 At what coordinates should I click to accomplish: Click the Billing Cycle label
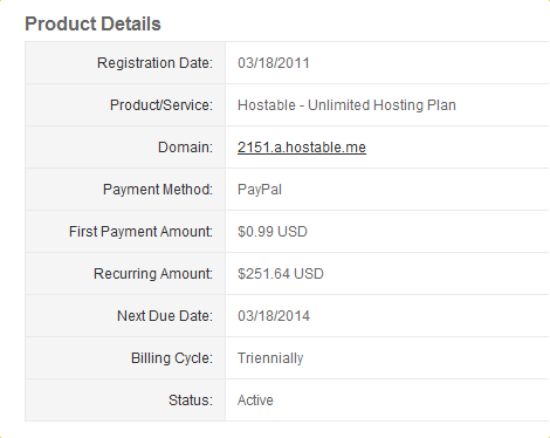click(172, 358)
